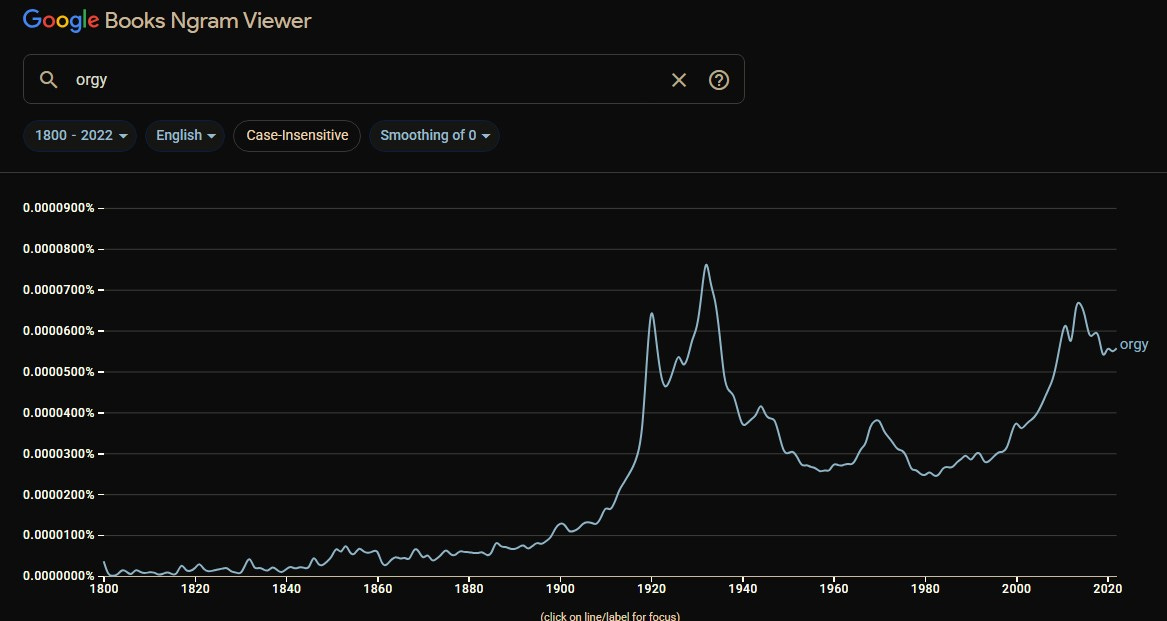Click the Google Books Ngram Viewer logo
Screen dimensions: 1167x621
[x=167, y=20]
